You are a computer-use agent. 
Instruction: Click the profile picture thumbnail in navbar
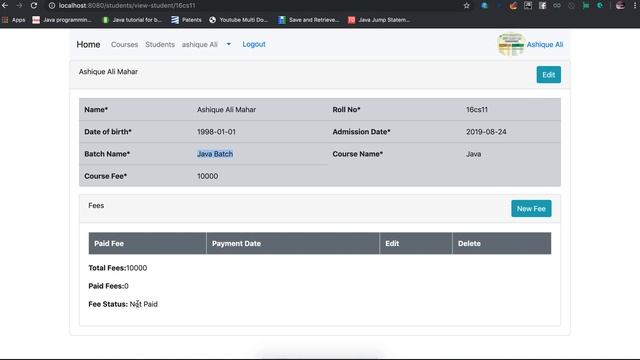(x=511, y=44)
